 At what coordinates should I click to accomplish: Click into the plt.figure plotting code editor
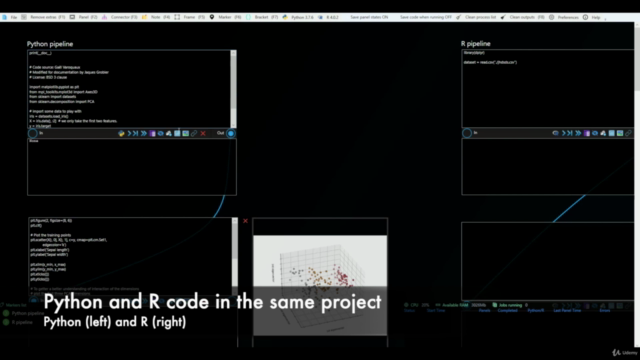(x=130, y=255)
